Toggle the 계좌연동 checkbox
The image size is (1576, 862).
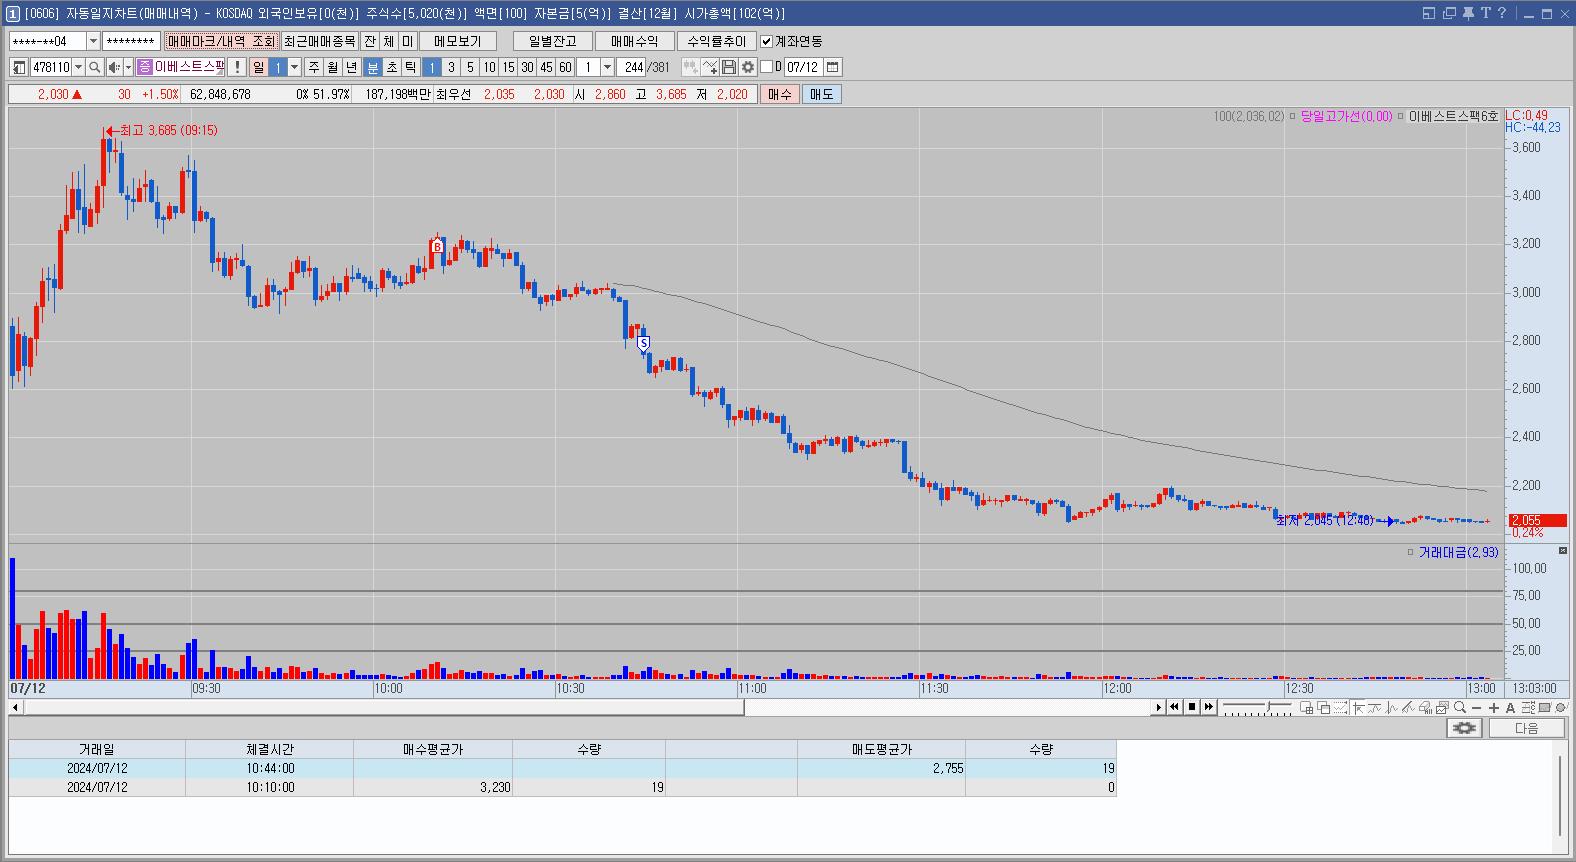767,41
